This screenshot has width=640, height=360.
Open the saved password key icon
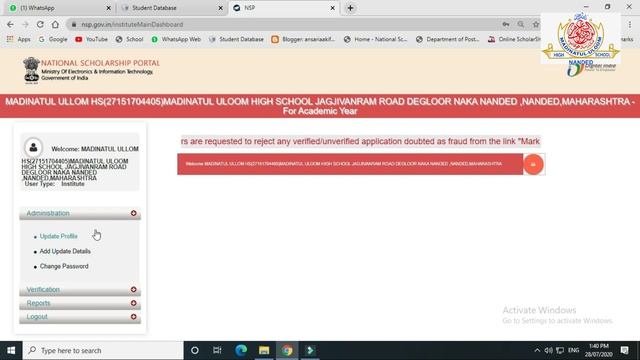(x=506, y=24)
